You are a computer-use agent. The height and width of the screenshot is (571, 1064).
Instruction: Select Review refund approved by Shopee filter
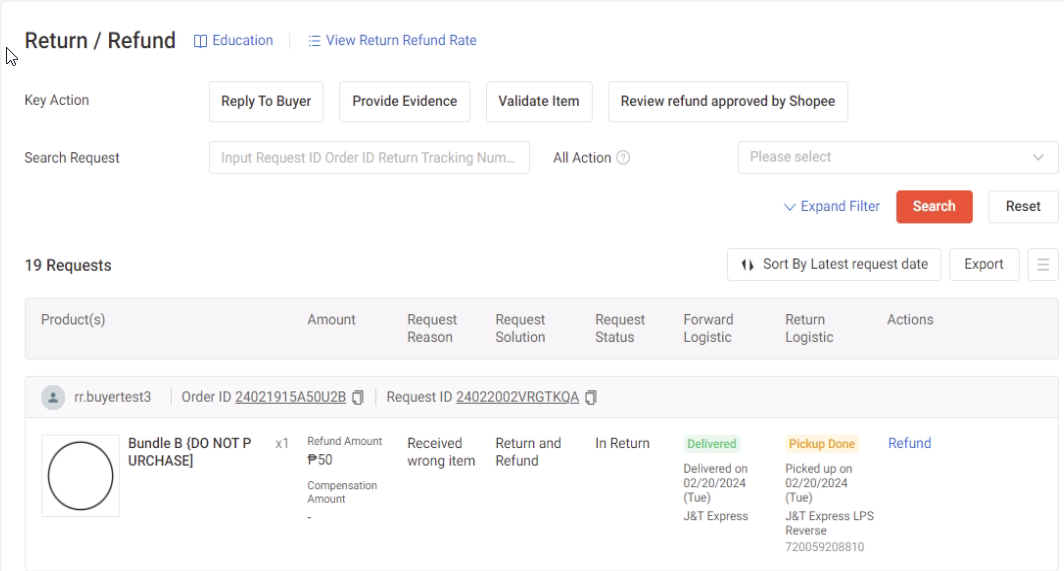728,102
